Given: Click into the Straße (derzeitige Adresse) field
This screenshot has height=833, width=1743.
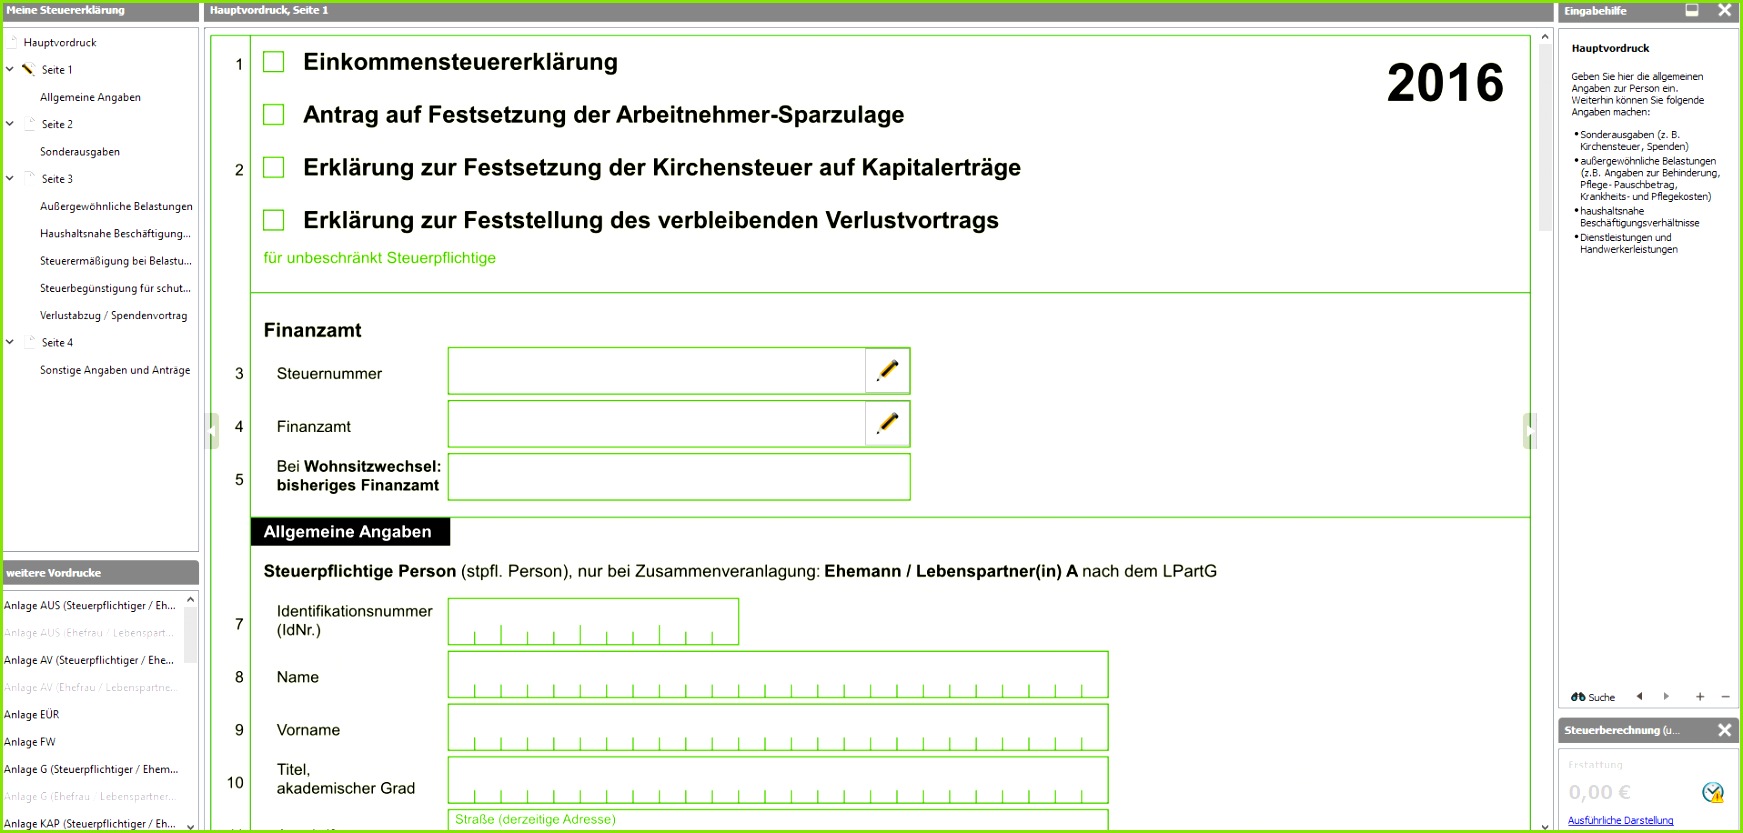Looking at the screenshot, I should pyautogui.click(x=778, y=820).
